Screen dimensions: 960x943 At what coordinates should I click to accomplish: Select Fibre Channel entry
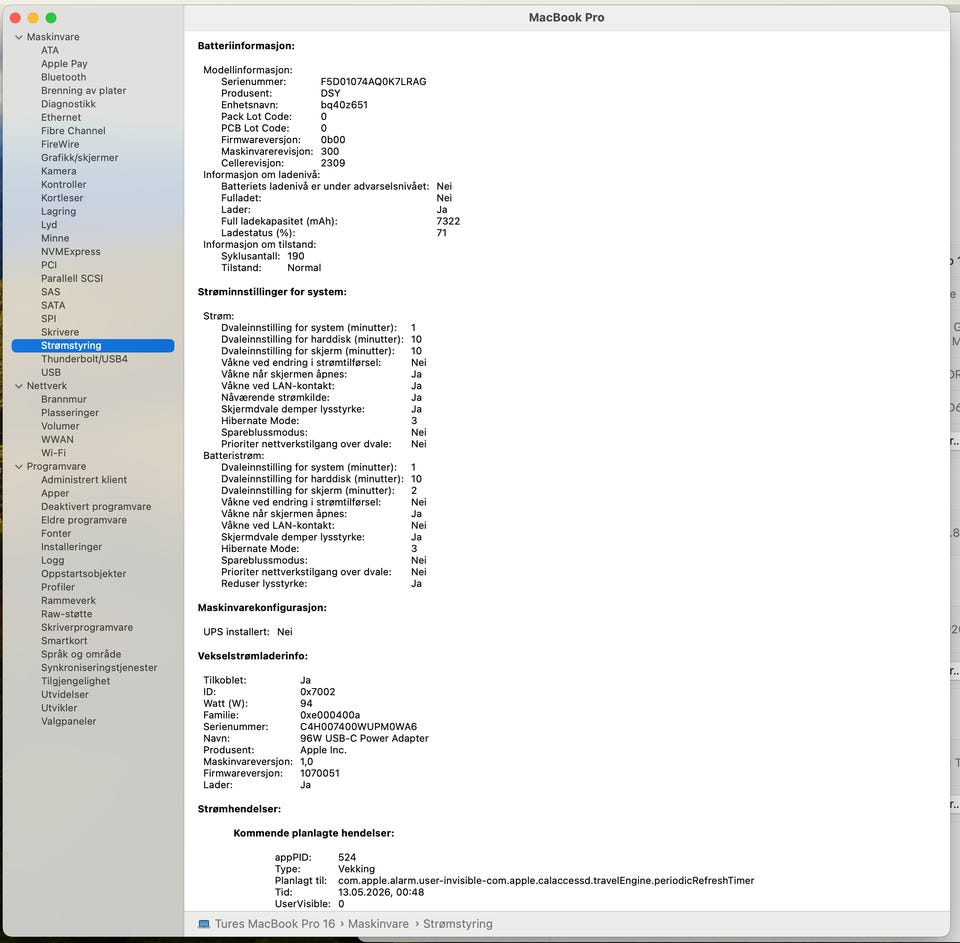pyautogui.click(x=73, y=131)
